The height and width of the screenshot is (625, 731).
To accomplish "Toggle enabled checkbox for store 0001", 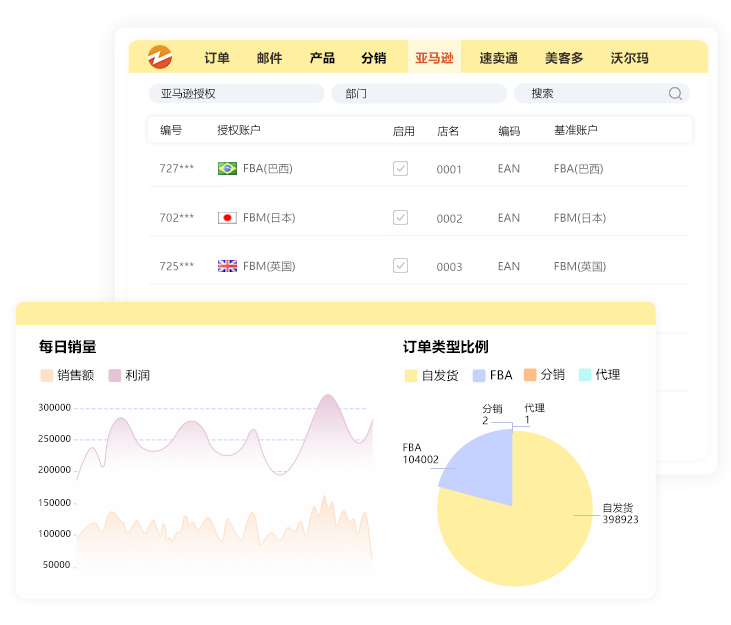I will click(x=400, y=169).
